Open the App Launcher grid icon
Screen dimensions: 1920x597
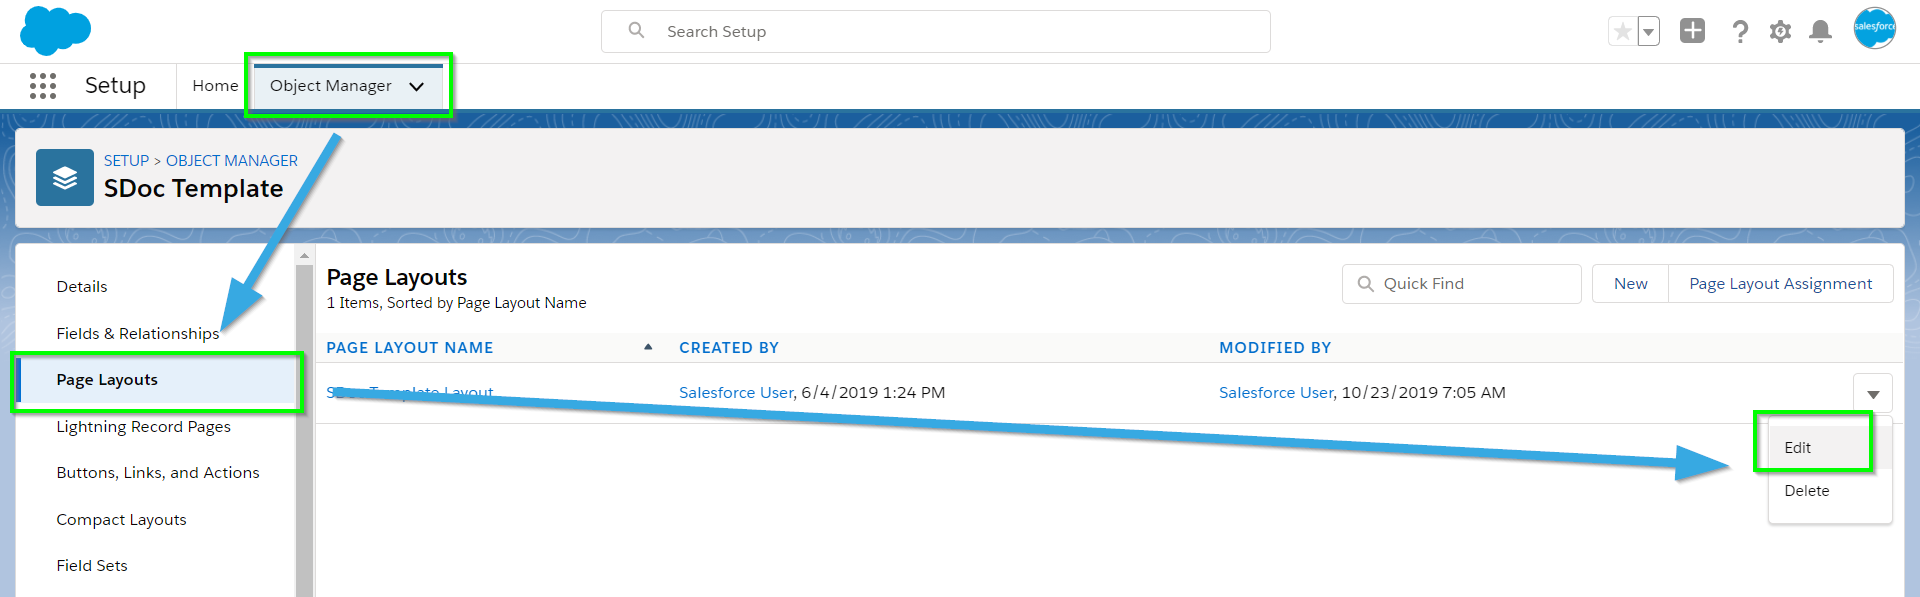(x=43, y=86)
